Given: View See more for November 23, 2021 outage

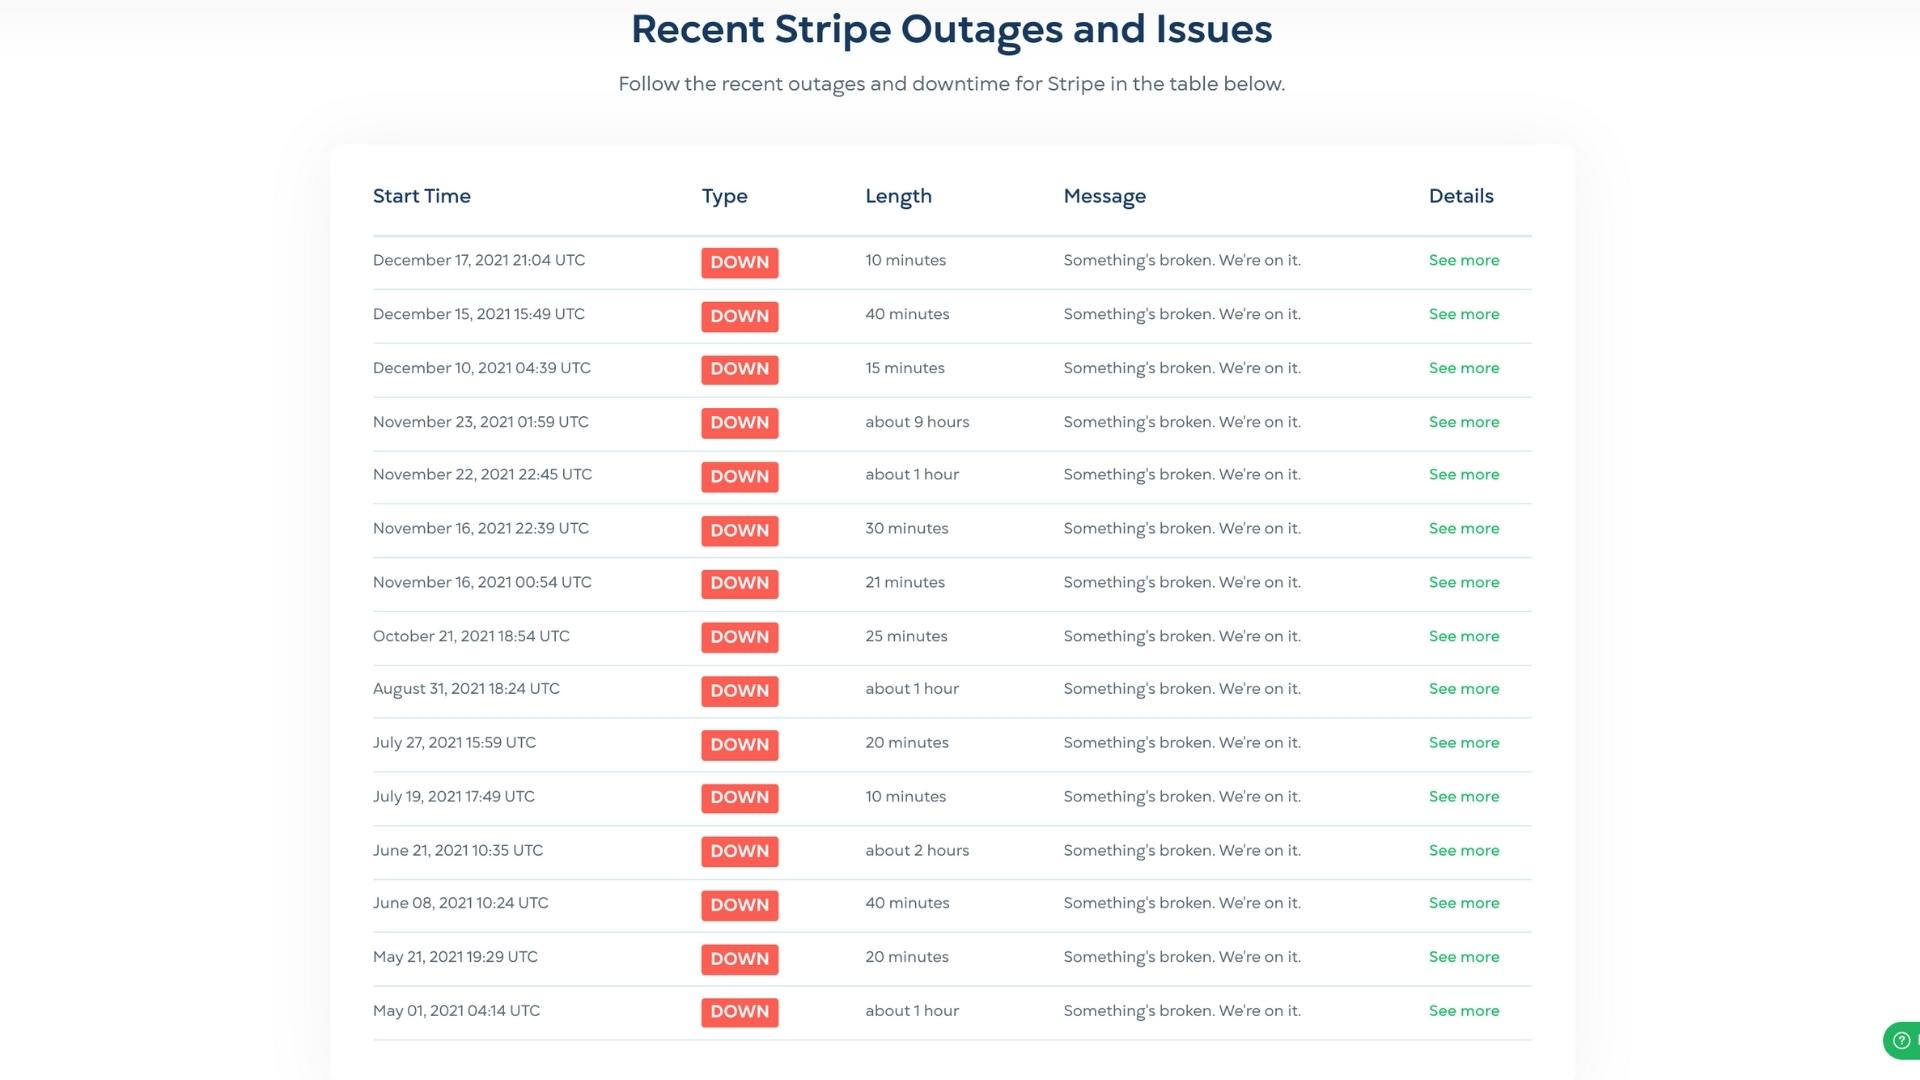Looking at the screenshot, I should (x=1464, y=422).
